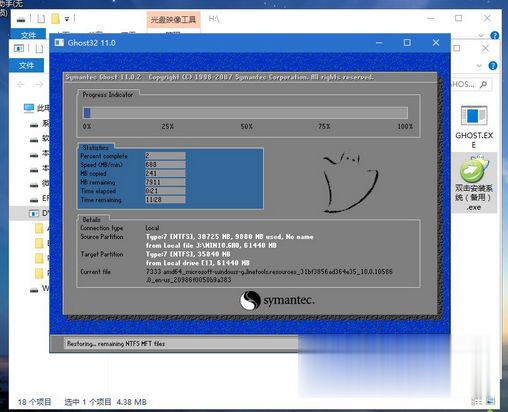Click '选中 1 个项目 4.38 MB' status text
The width and height of the screenshot is (508, 412).
(x=105, y=402)
